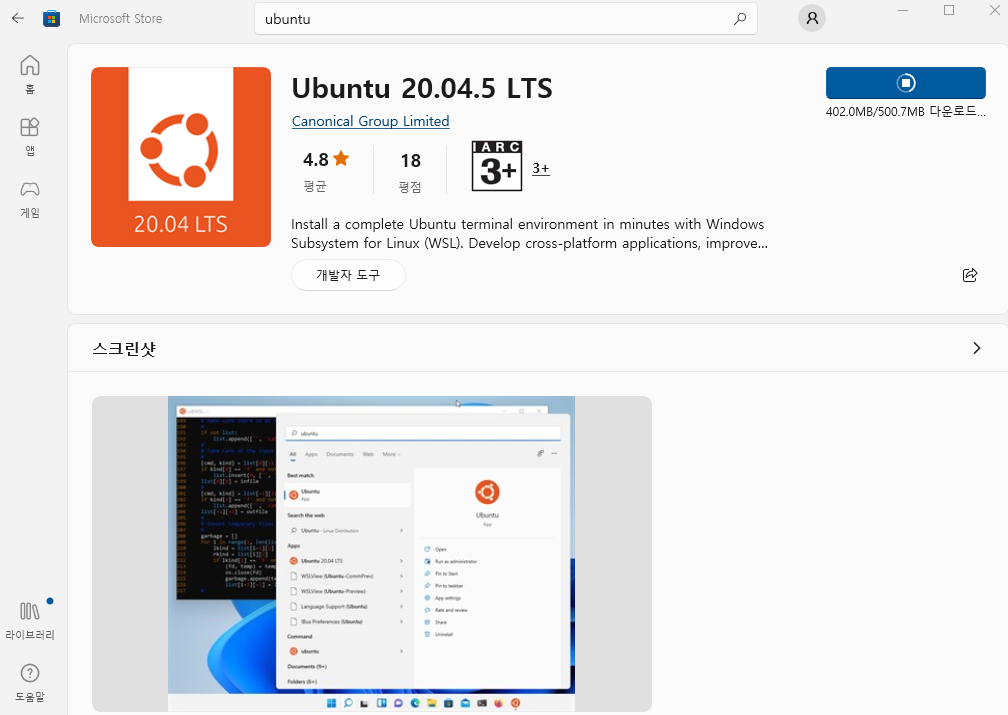Viewport: 1008px width, 715px height.
Task: Open the Apps section in sidebar
Action: coord(30,136)
